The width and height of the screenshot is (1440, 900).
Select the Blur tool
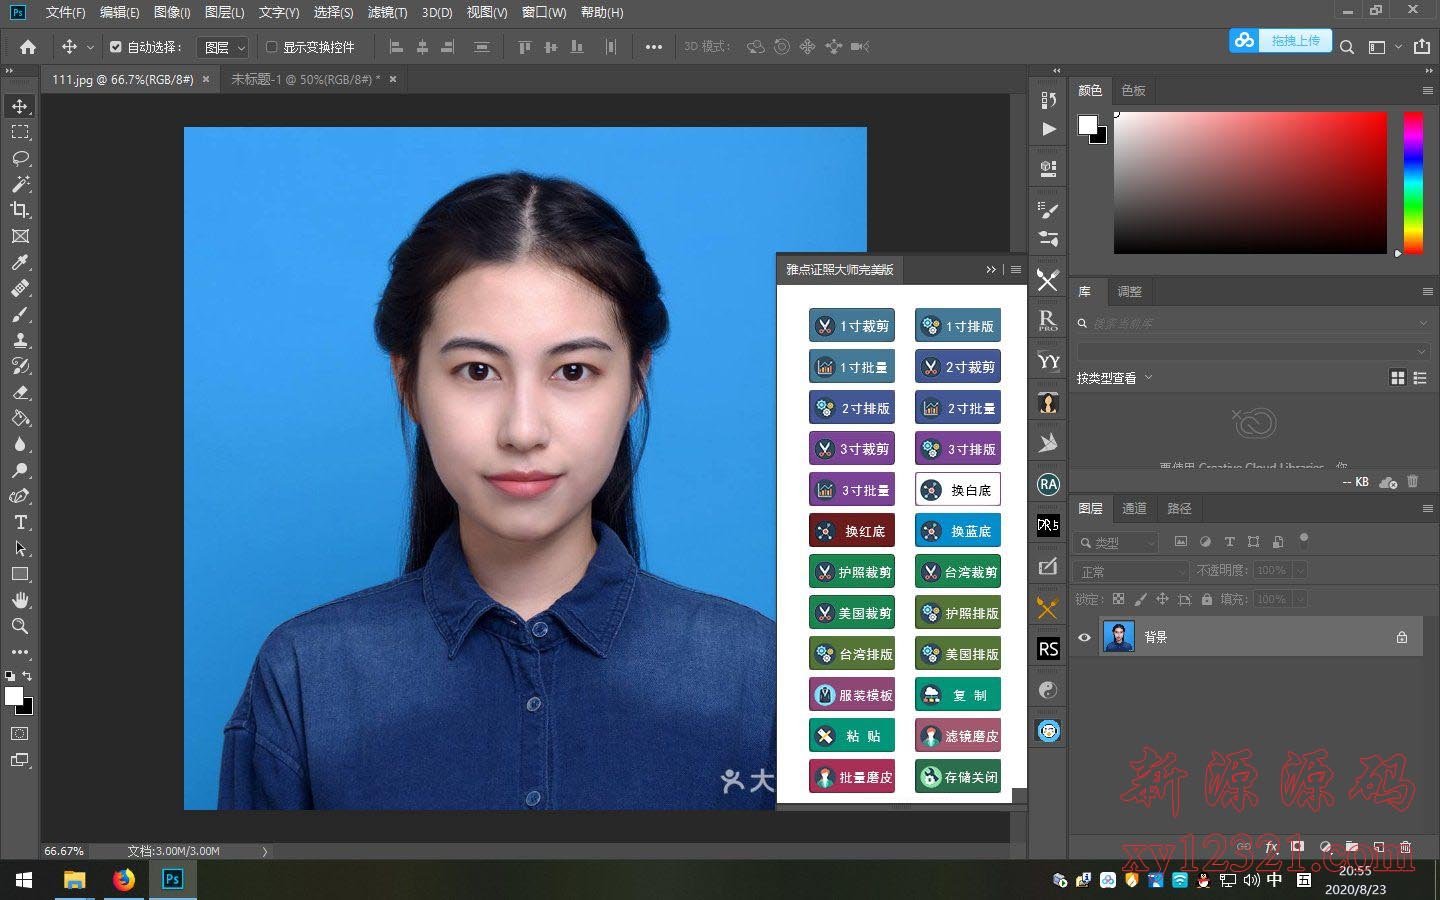(x=20, y=444)
